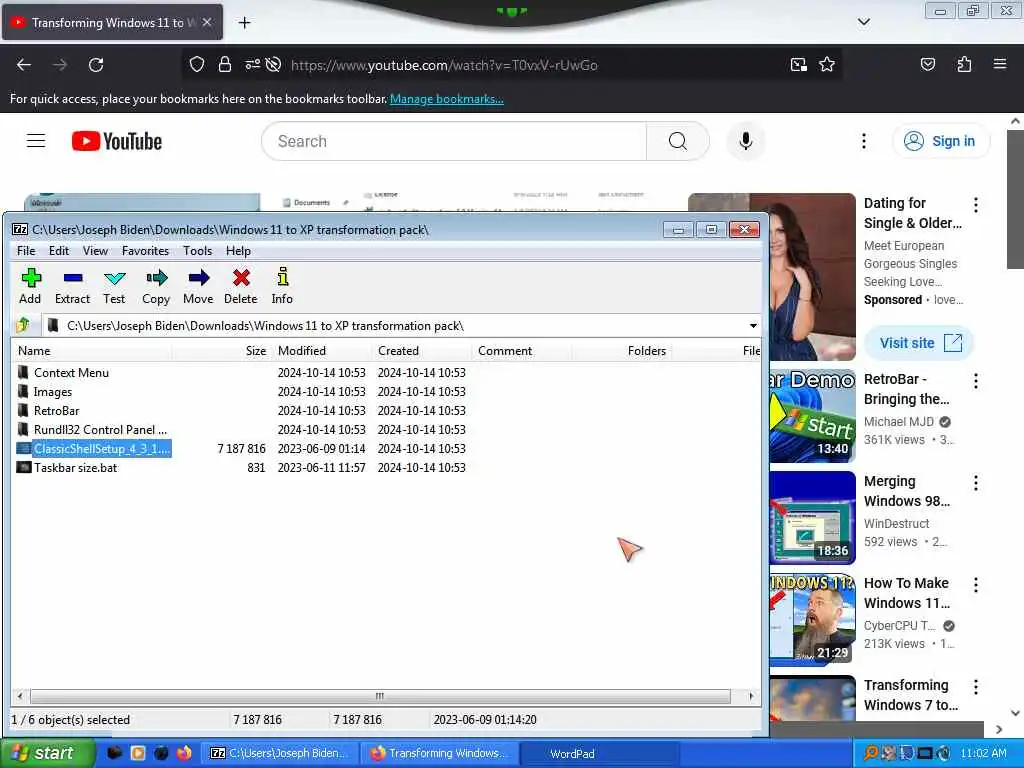1024x768 pixels.
Task: Sort by Modified column header
Action: [x=302, y=351]
